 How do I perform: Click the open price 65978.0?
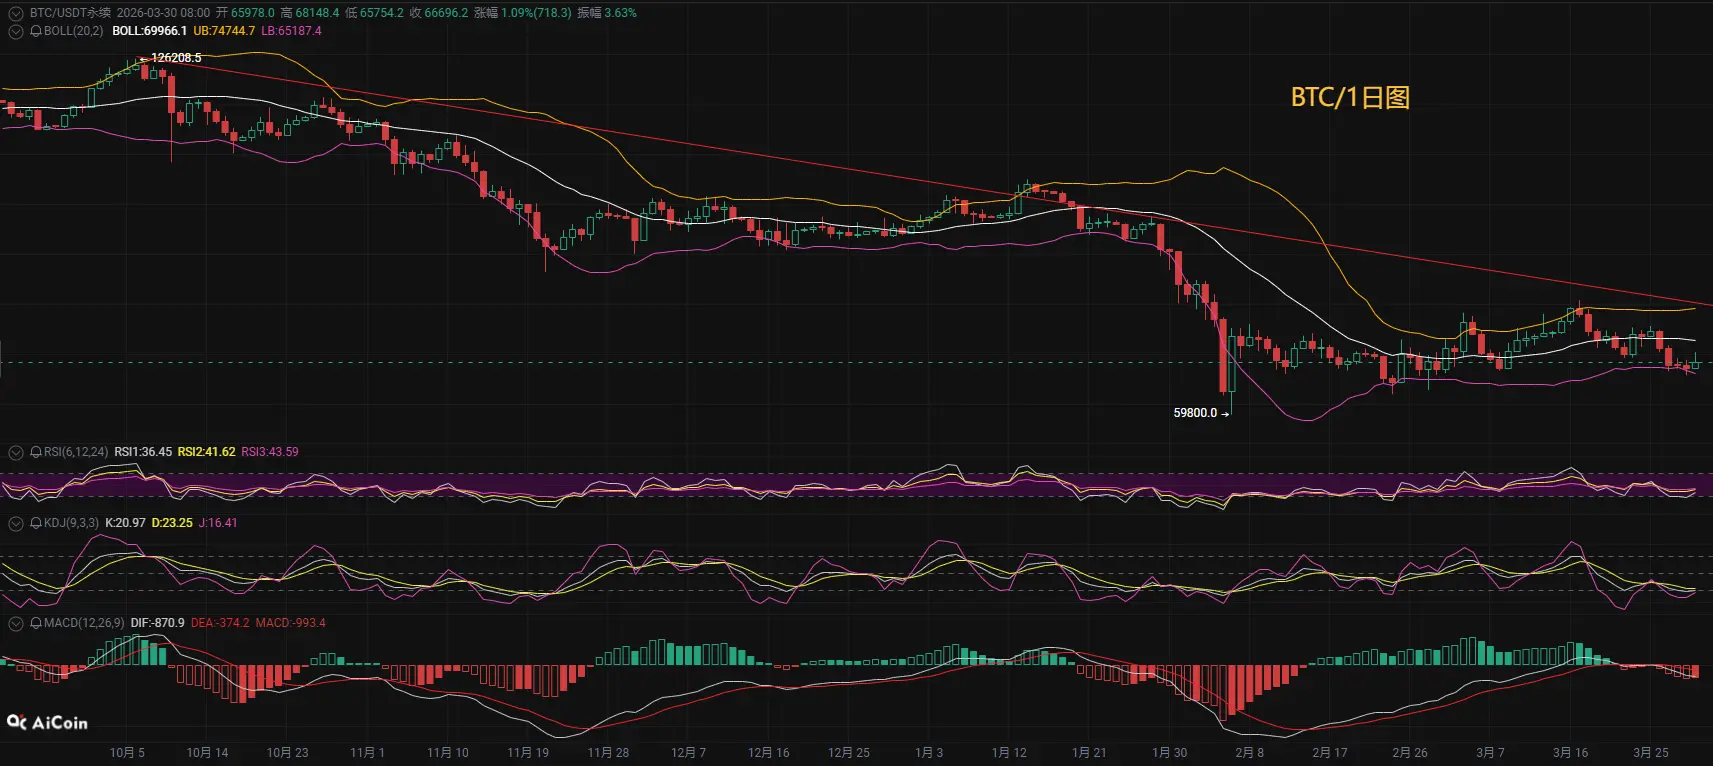tap(252, 13)
